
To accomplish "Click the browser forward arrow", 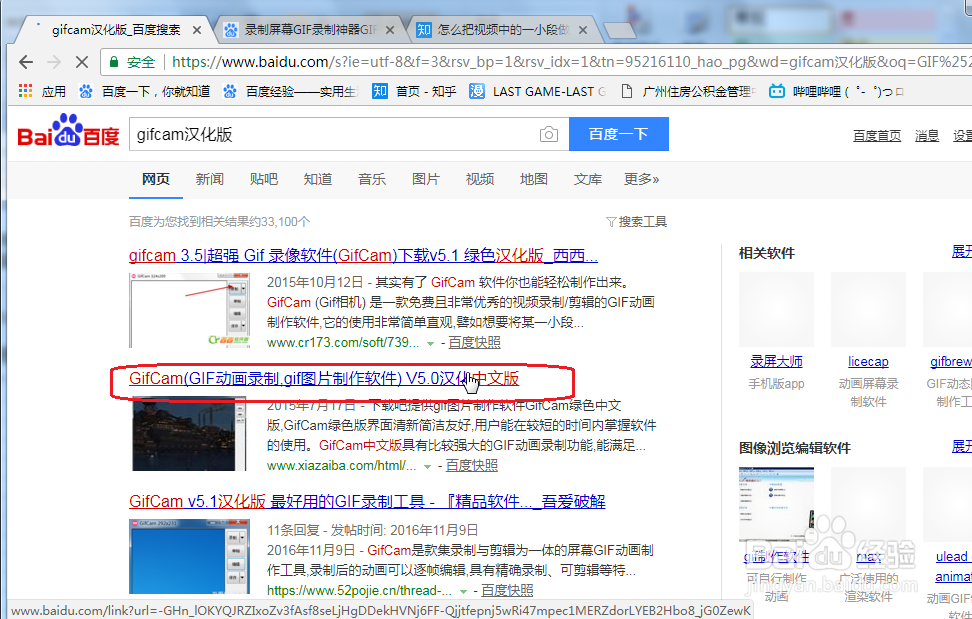I will (x=54, y=62).
